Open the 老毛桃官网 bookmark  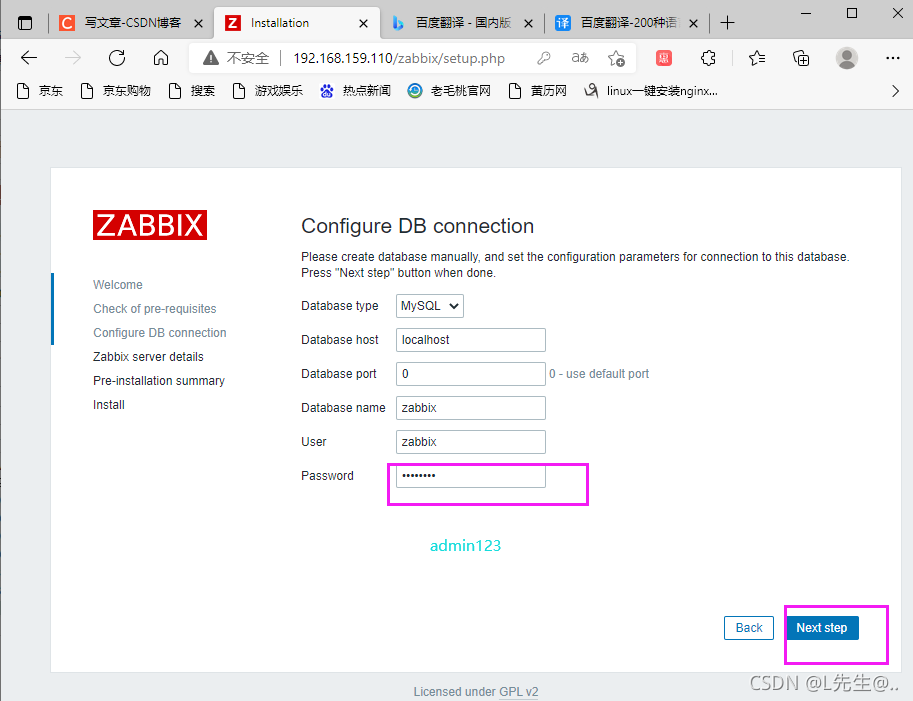pyautogui.click(x=449, y=91)
